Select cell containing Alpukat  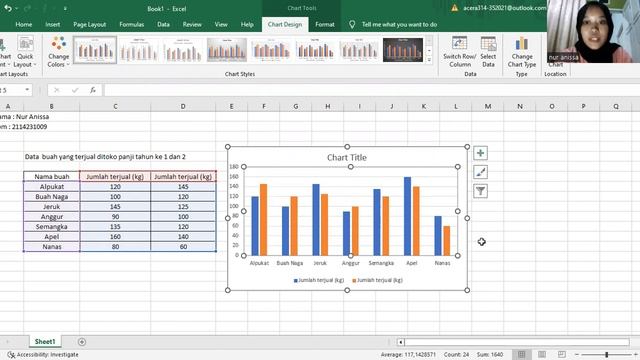[x=52, y=187]
